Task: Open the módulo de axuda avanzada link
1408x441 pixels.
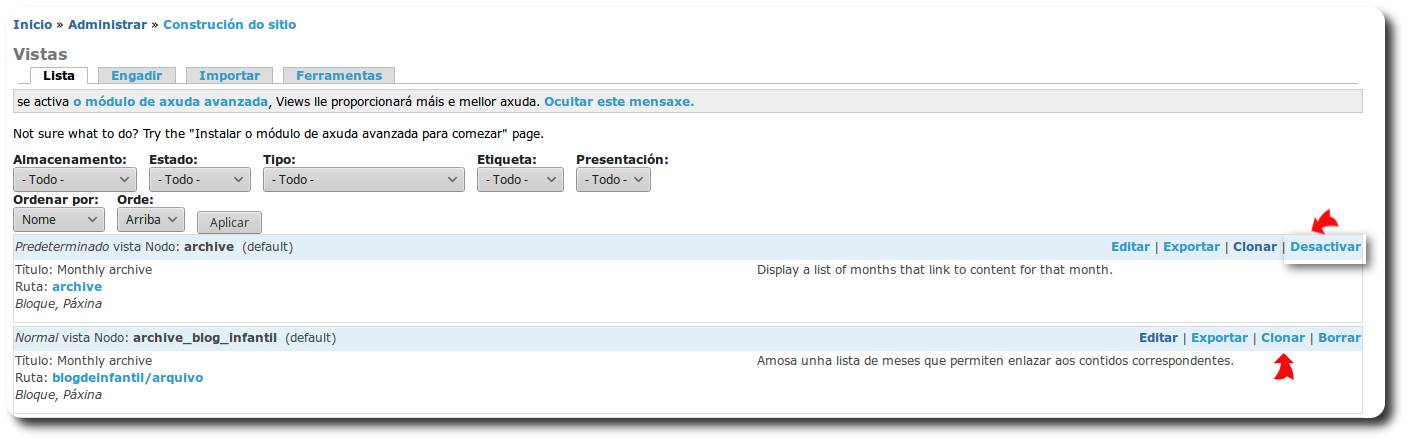Action: click(170, 101)
